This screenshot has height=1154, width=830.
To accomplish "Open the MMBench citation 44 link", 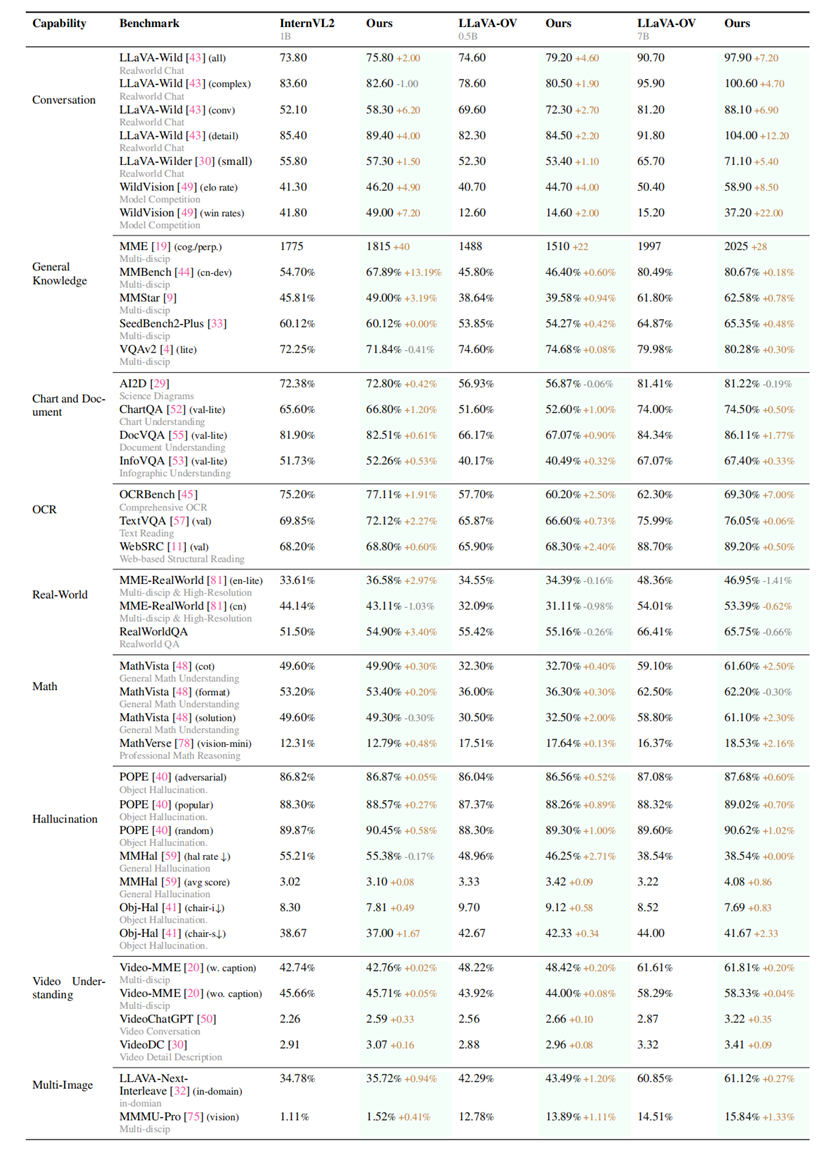I will coord(187,272).
